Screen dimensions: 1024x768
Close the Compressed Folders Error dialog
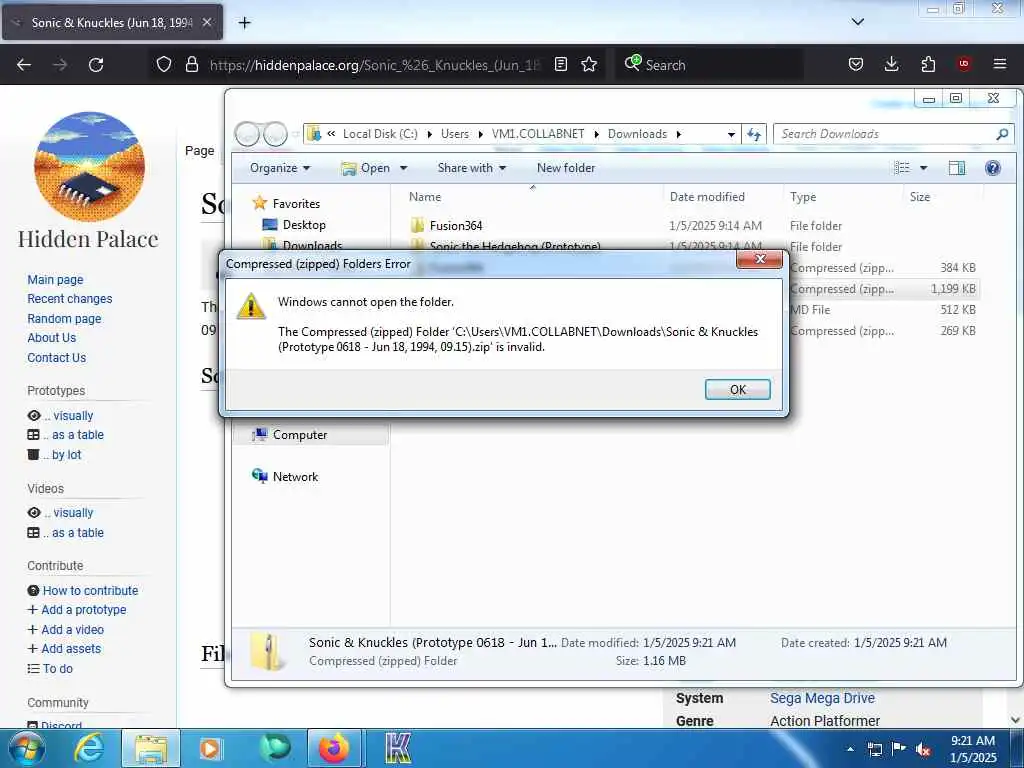(x=760, y=260)
